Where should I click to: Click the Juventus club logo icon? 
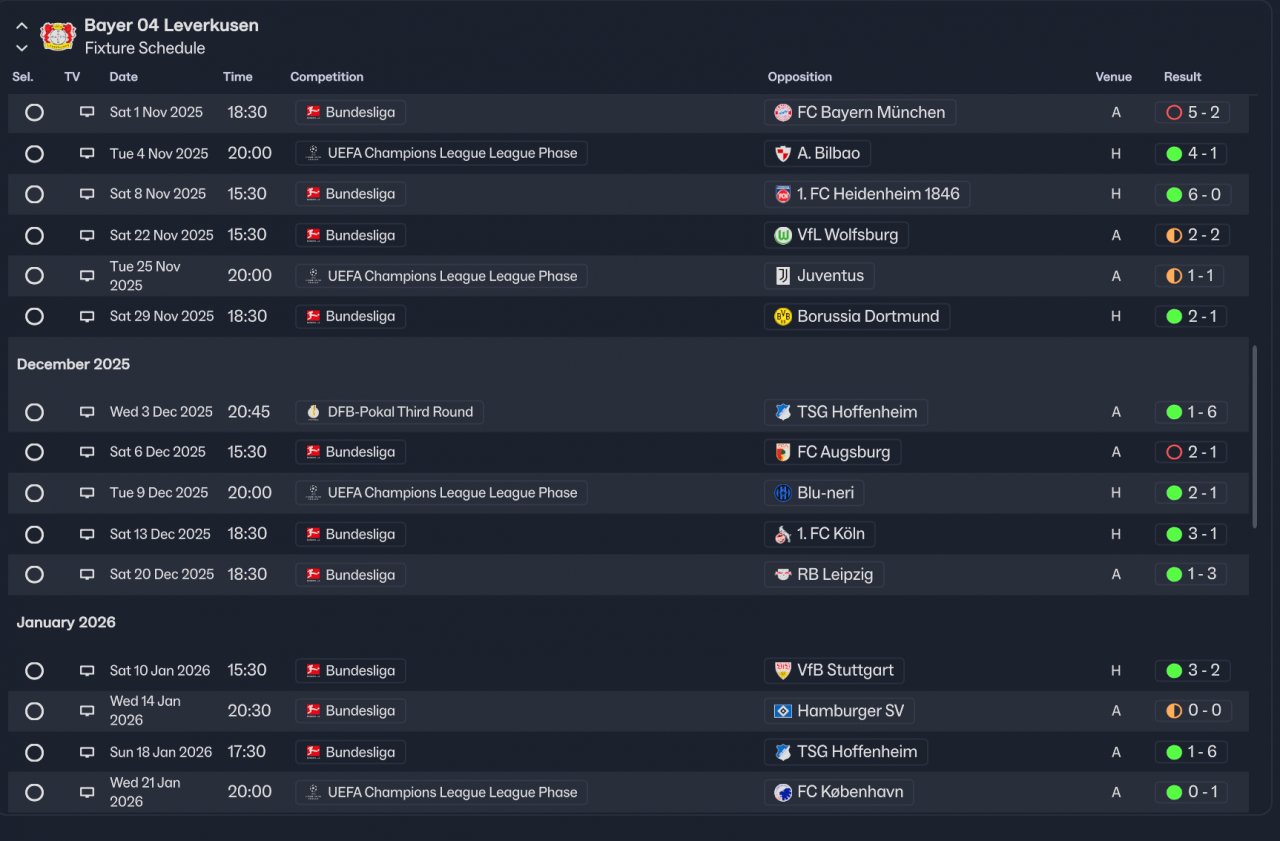[x=783, y=276]
